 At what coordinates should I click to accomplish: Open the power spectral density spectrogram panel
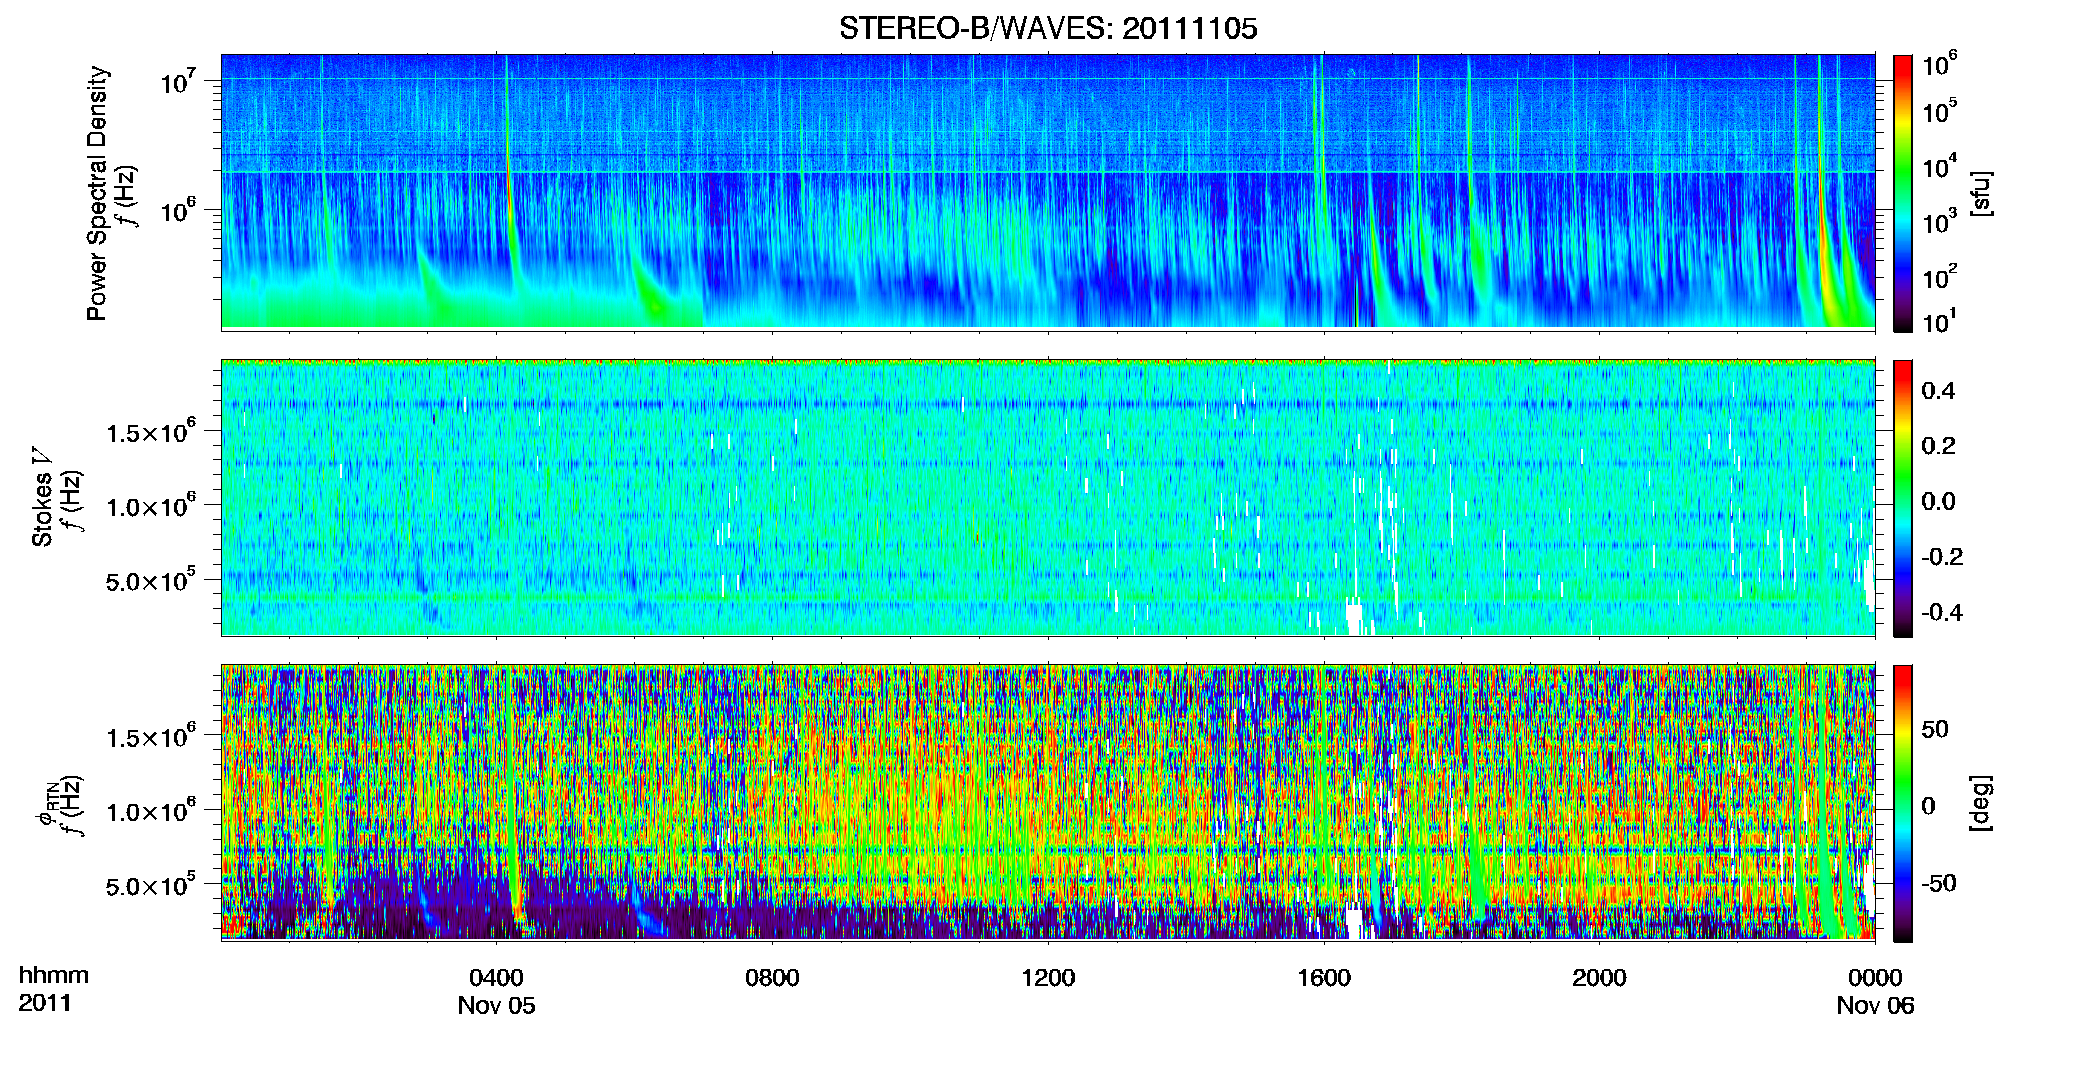click(1048, 192)
